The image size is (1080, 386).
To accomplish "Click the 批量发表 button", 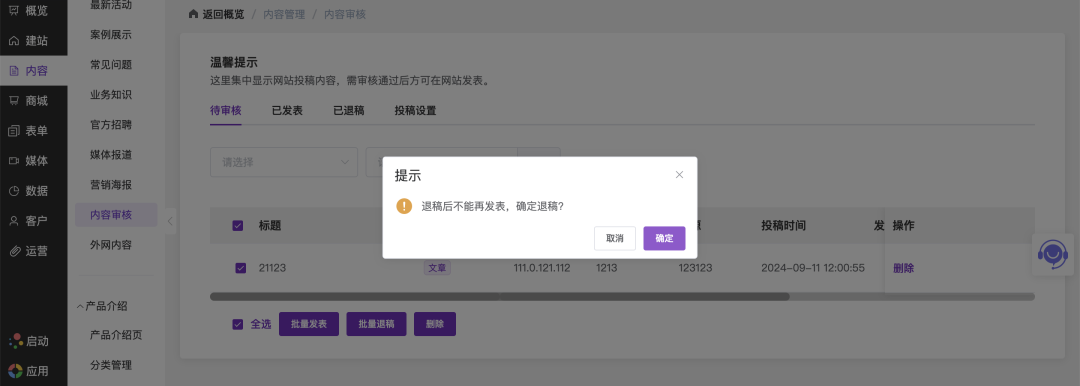I will coord(309,324).
